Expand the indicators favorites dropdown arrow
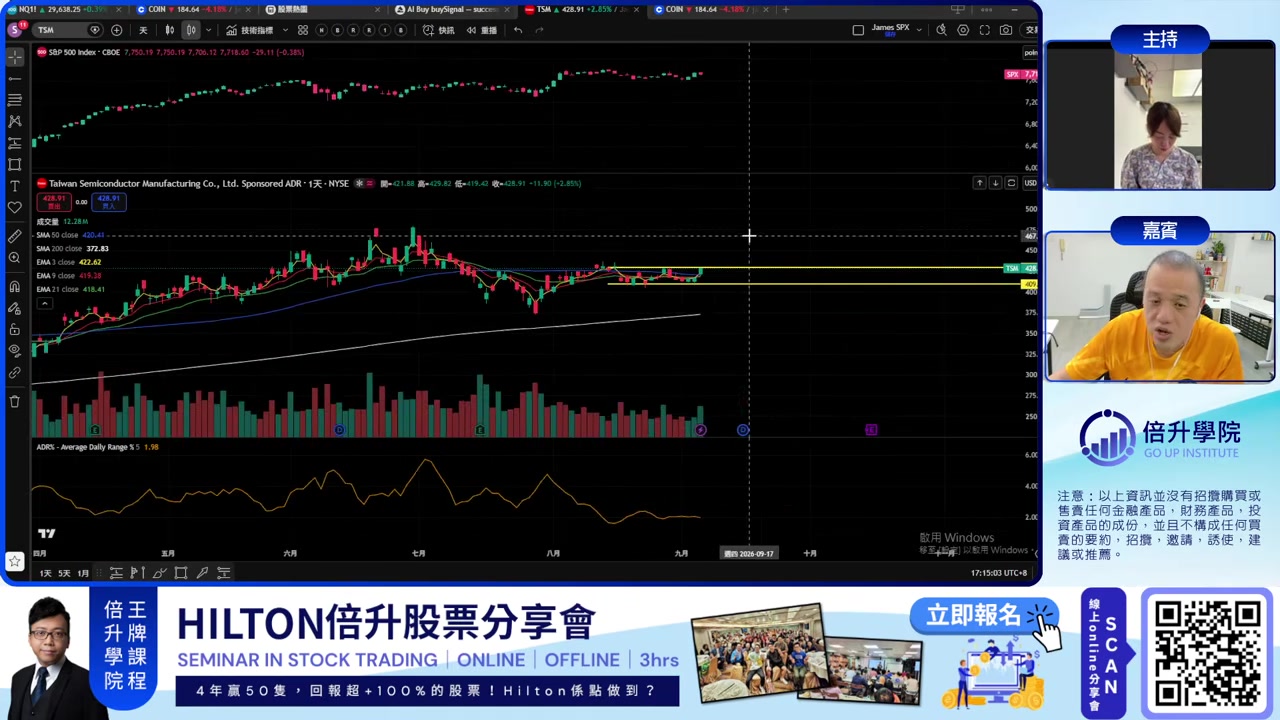Image resolution: width=1280 pixels, height=720 pixels. point(285,30)
